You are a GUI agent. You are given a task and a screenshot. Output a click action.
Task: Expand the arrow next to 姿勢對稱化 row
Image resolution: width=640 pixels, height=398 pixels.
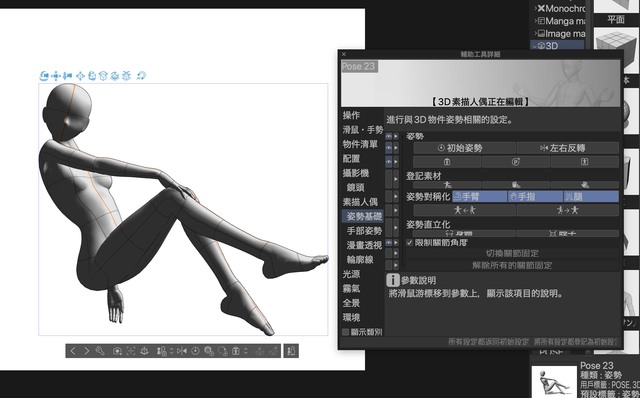396,196
